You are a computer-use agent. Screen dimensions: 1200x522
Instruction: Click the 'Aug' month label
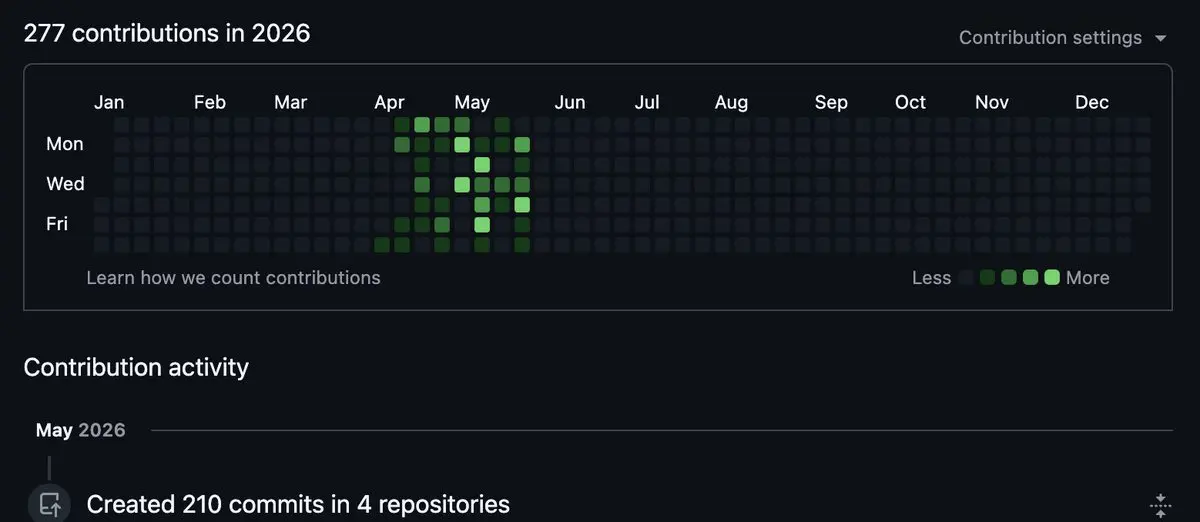(x=731, y=102)
